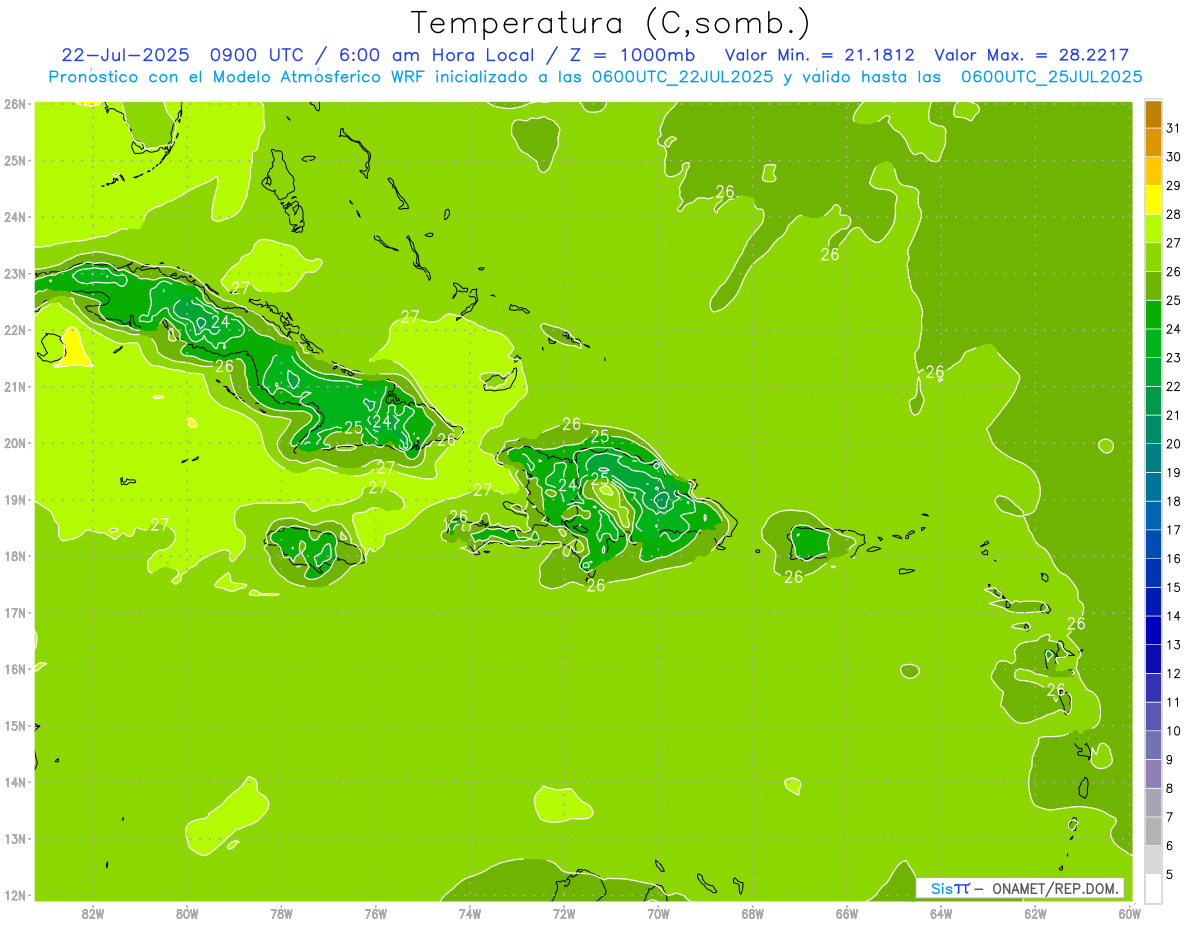
Task: Click the '22N' latitude axis label
Action: click(15, 330)
